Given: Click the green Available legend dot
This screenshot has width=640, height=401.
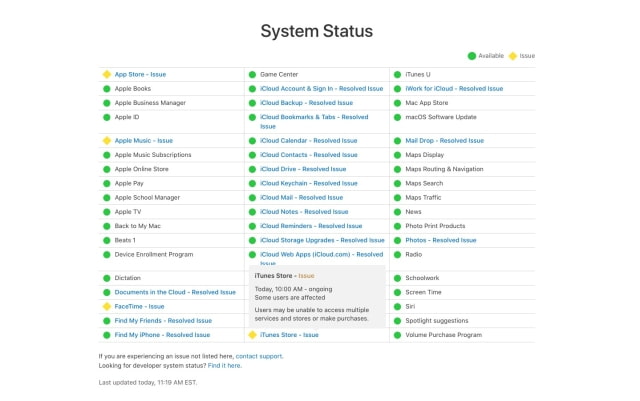Looking at the screenshot, I should click(x=472, y=56).
